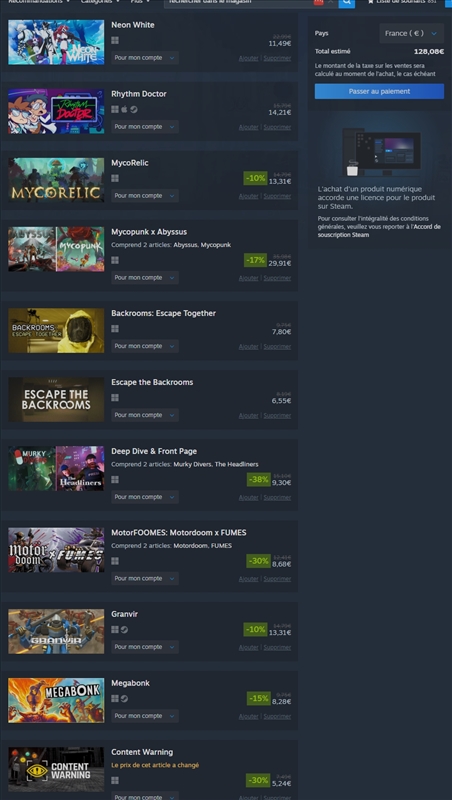Screen dimensions: 452x800
Task: Click the Windows icon under MycoRelic
Action: click(x=115, y=178)
